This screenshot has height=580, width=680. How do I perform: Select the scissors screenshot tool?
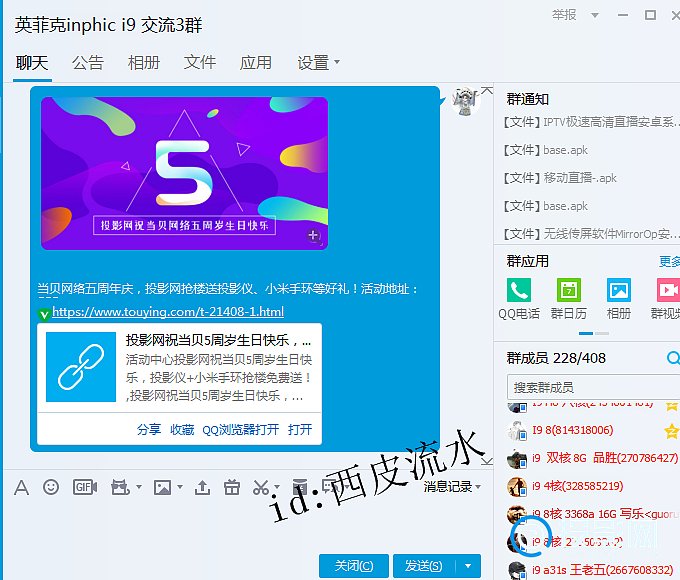(261, 487)
